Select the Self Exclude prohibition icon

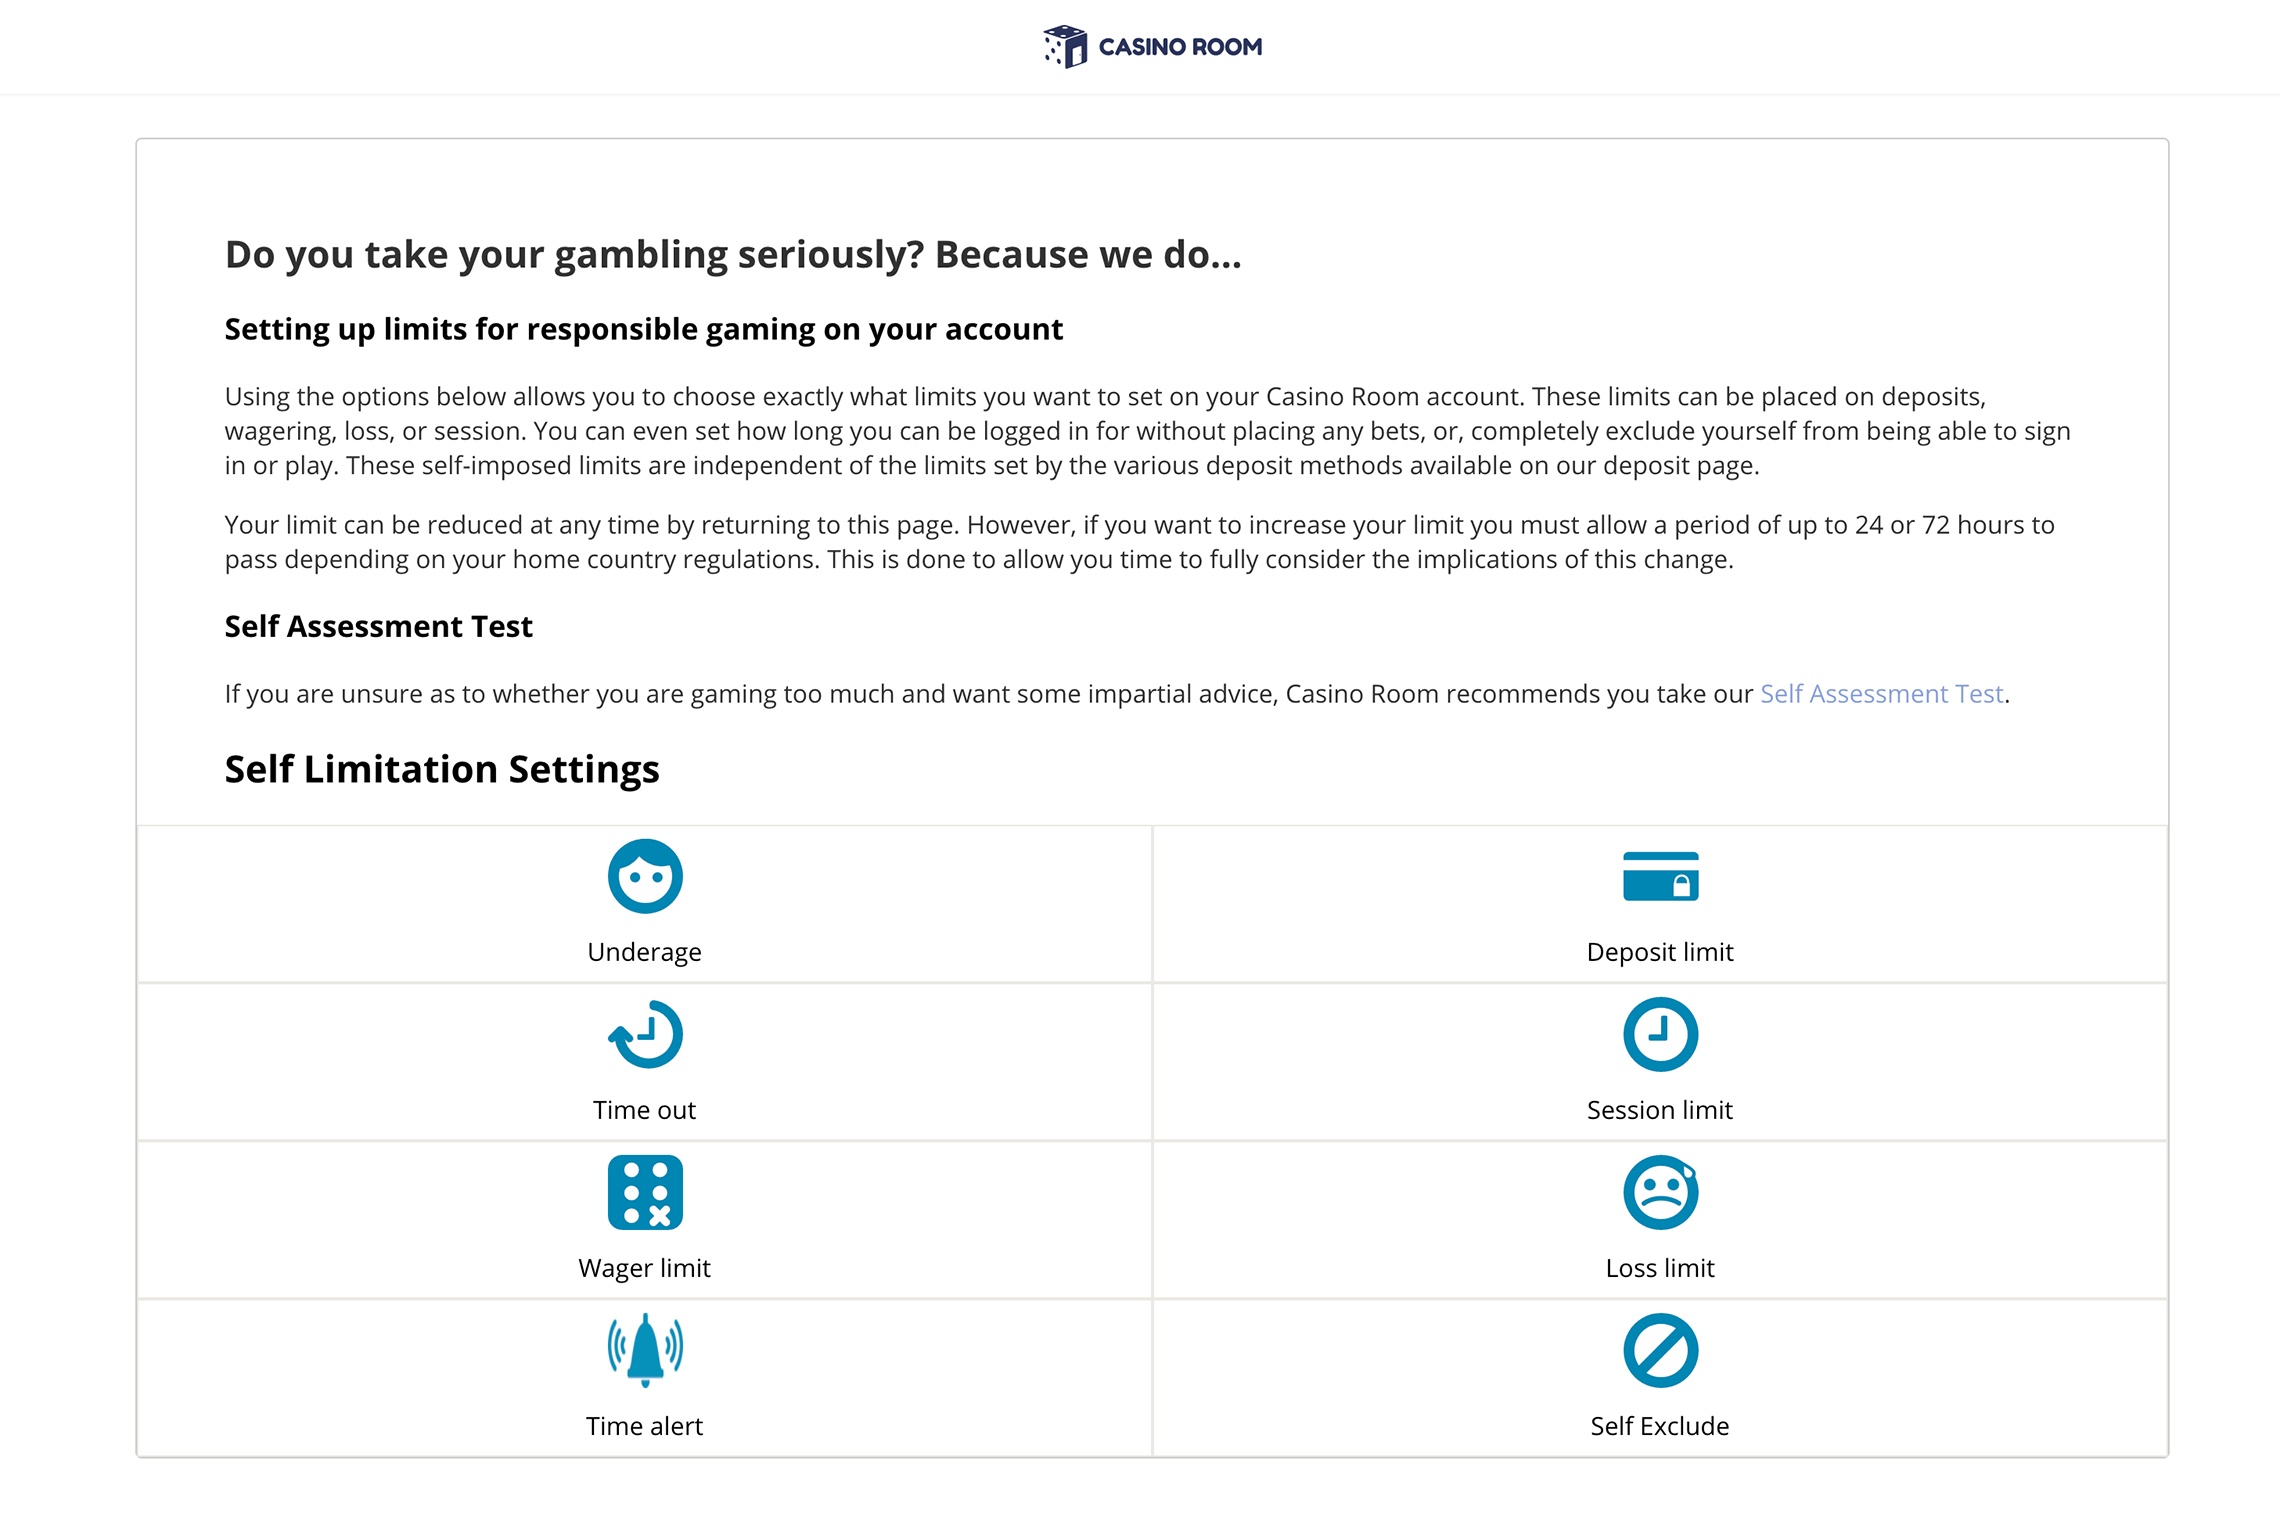(1660, 1350)
